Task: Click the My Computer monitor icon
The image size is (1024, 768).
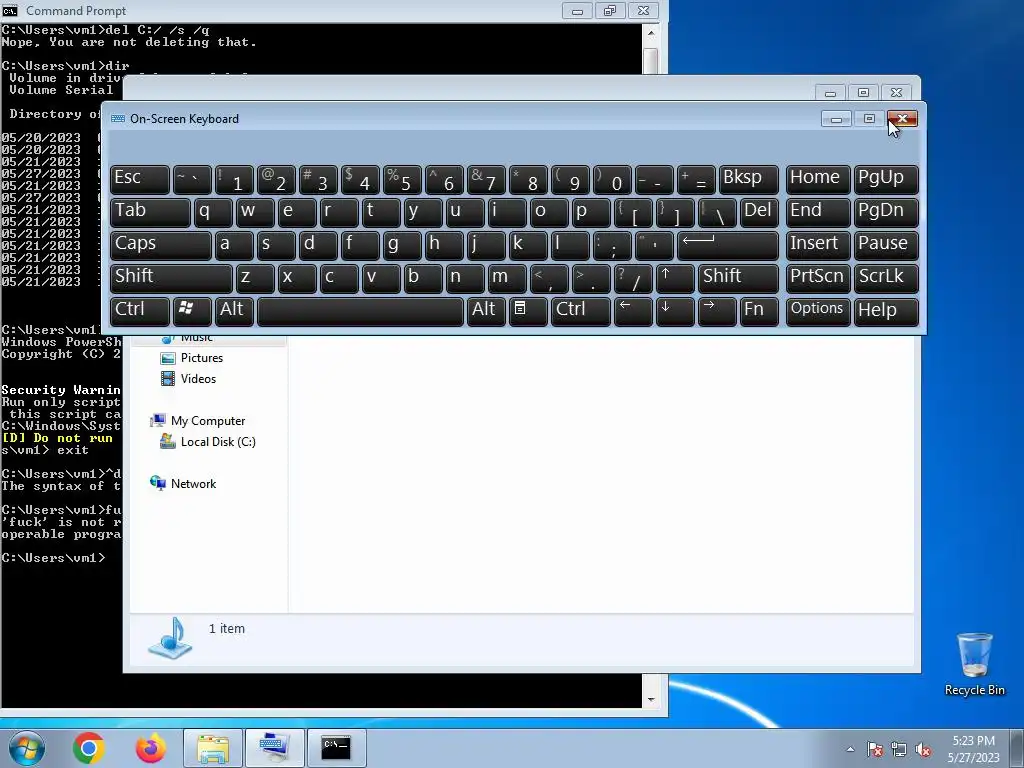Action: coord(157,421)
